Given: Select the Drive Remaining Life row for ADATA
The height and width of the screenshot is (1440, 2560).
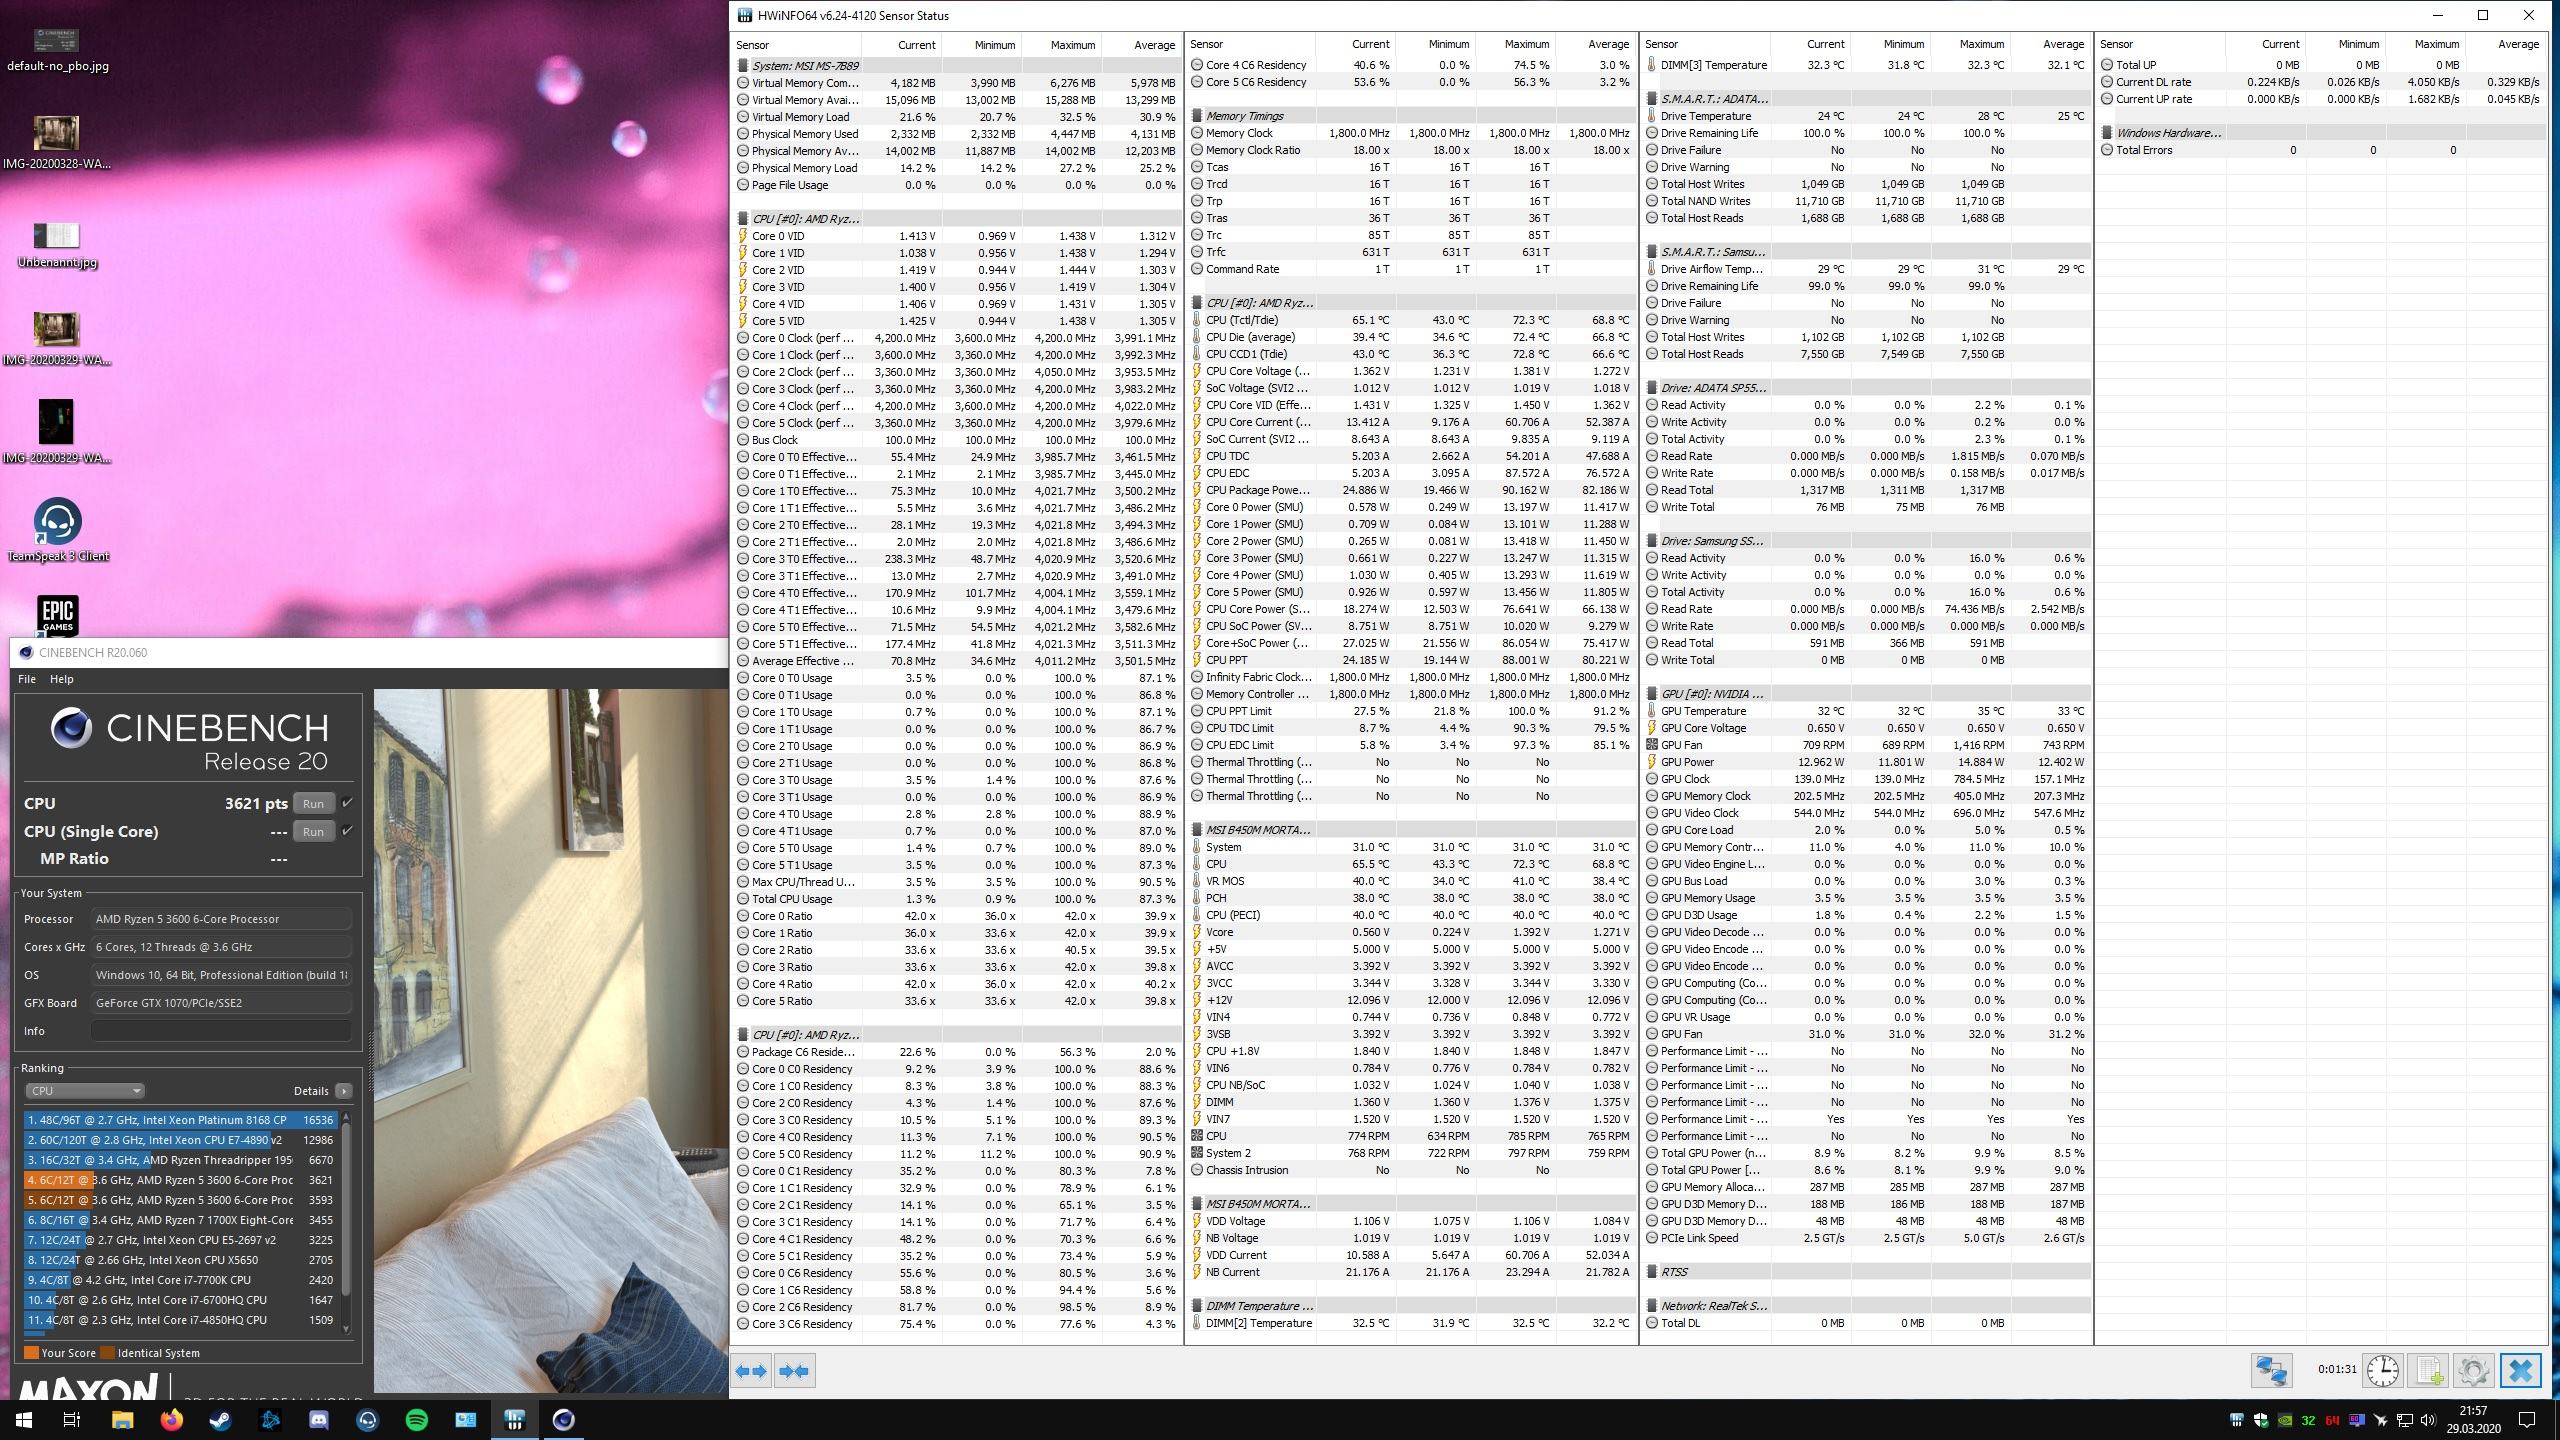Looking at the screenshot, I should (x=1866, y=133).
